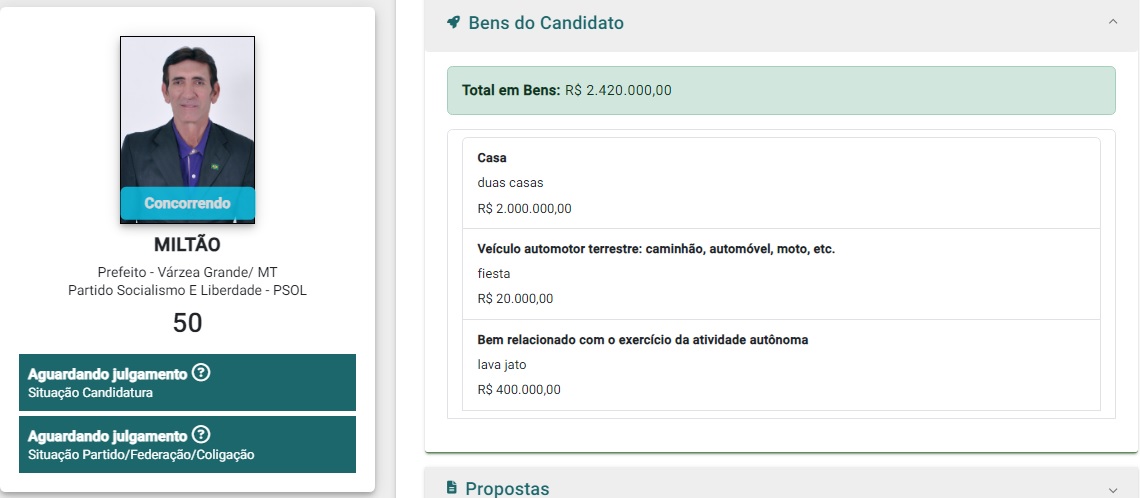The height and width of the screenshot is (498, 1140).
Task: Click help icon beside Situação Partido/Federação/Coligação status
Action: point(201,435)
